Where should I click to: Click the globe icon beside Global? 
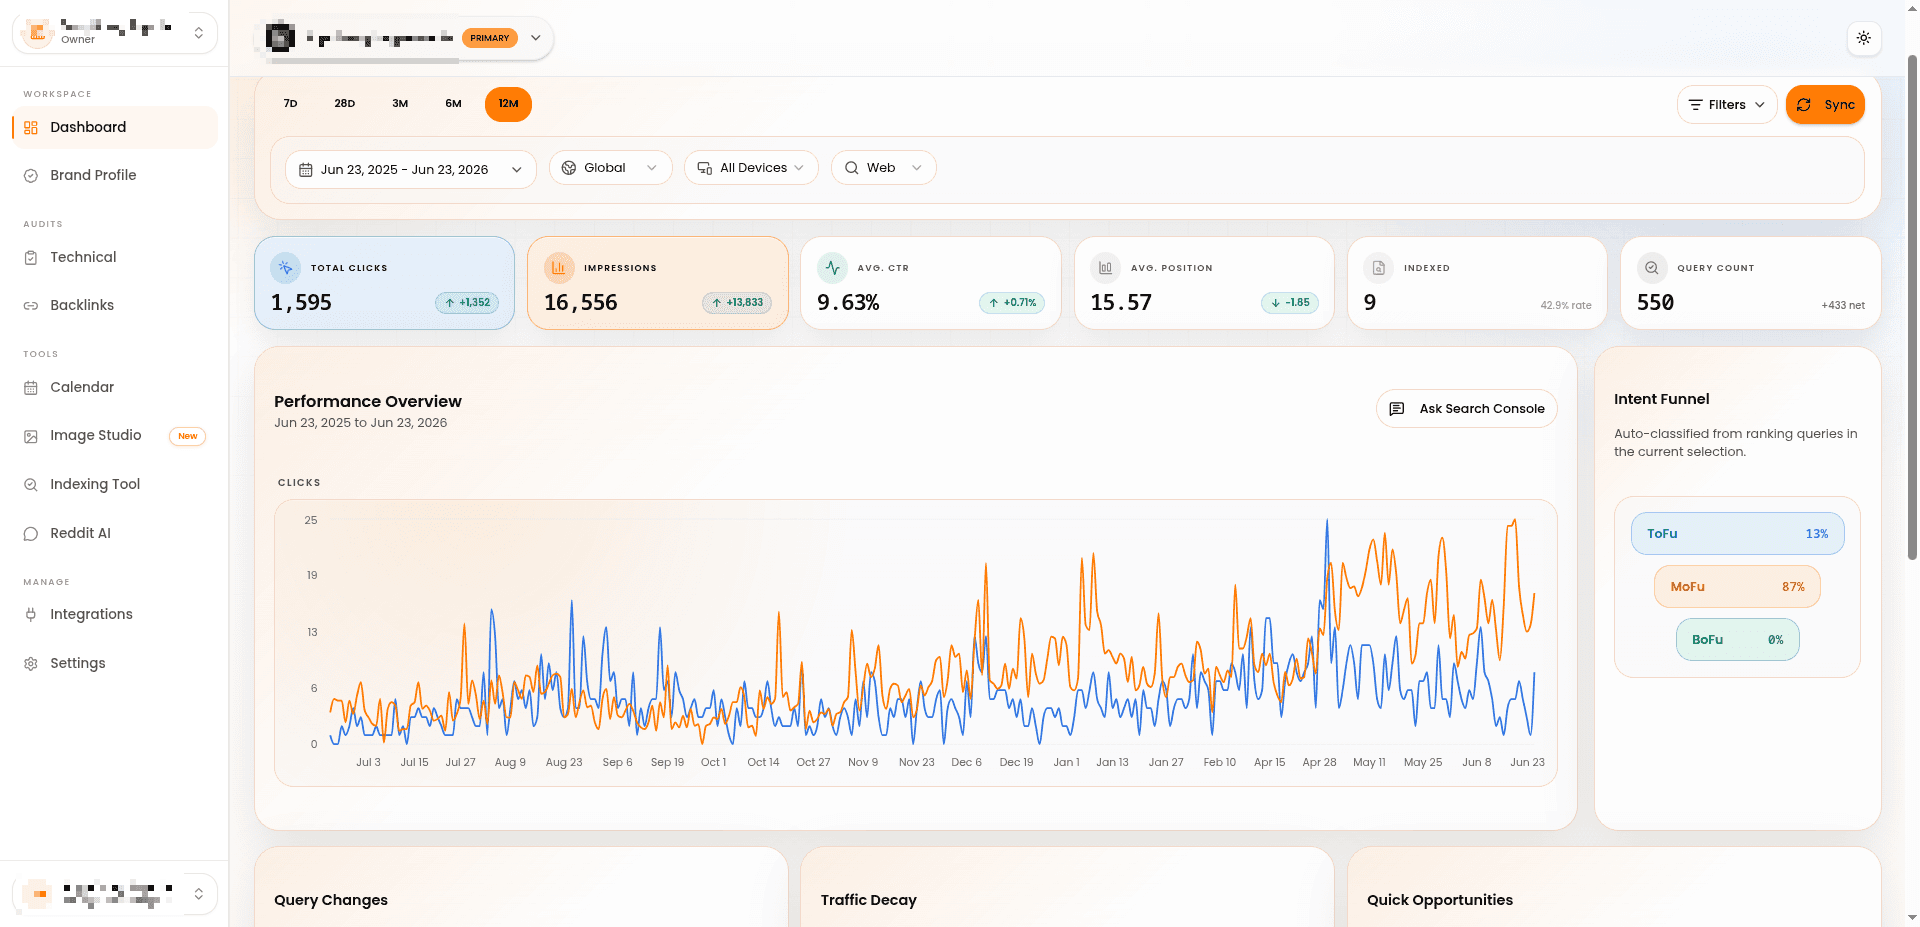569,168
